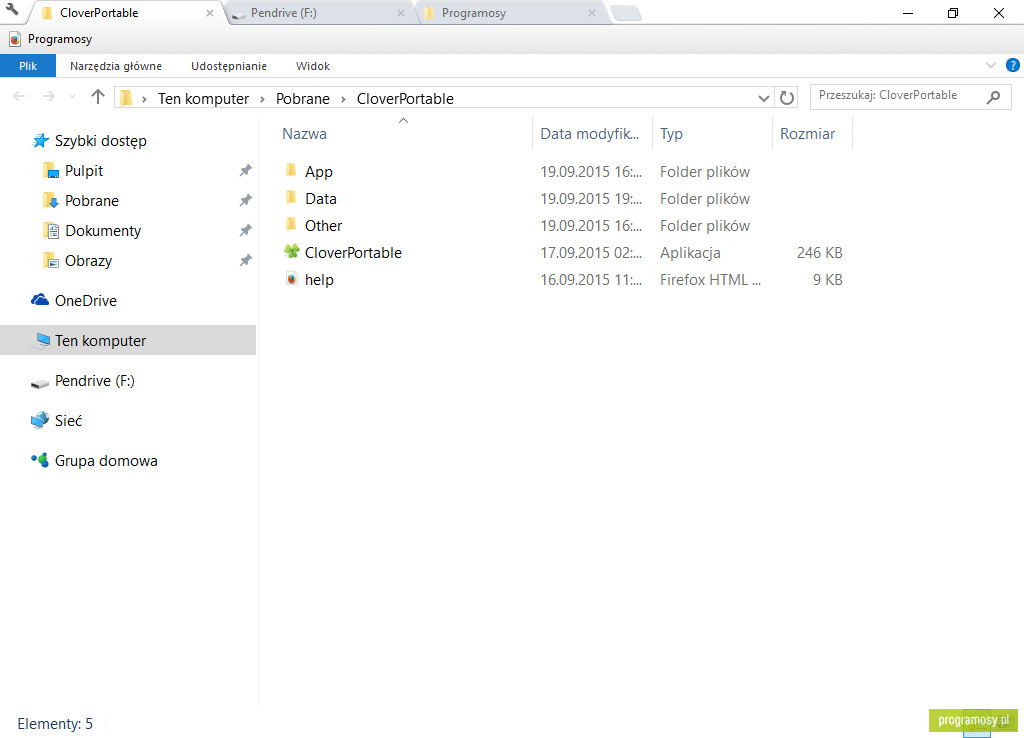The width and height of the screenshot is (1024, 738).
Task: Select Ten komputer in address path
Action: 203,99
